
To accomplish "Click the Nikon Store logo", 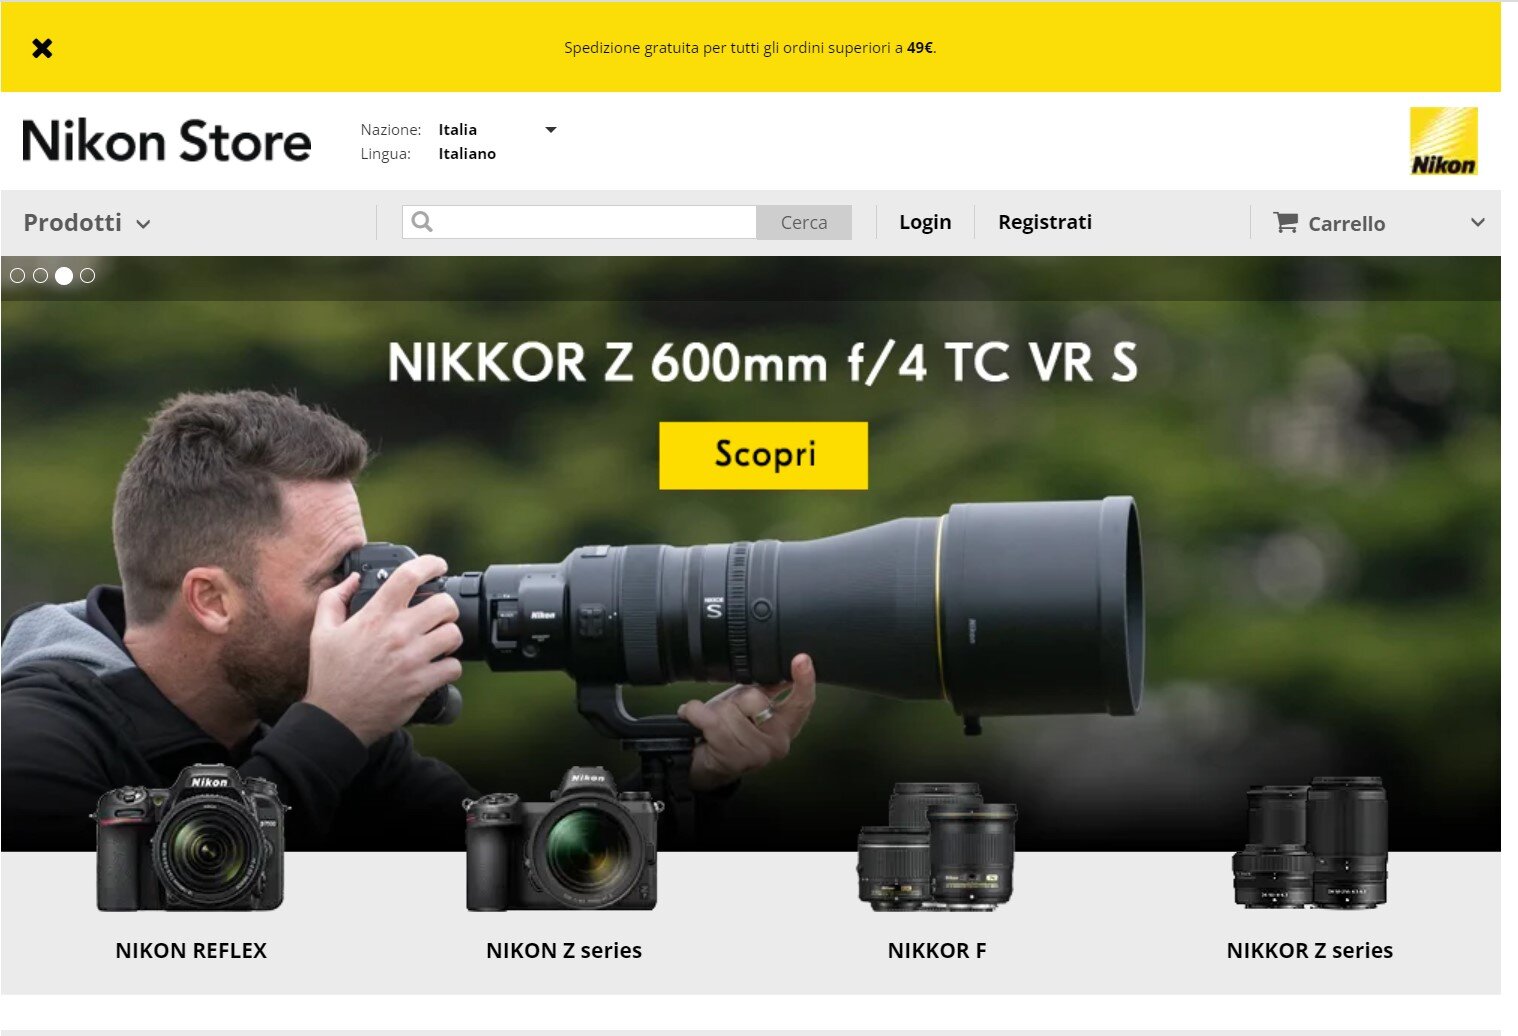I will point(166,141).
